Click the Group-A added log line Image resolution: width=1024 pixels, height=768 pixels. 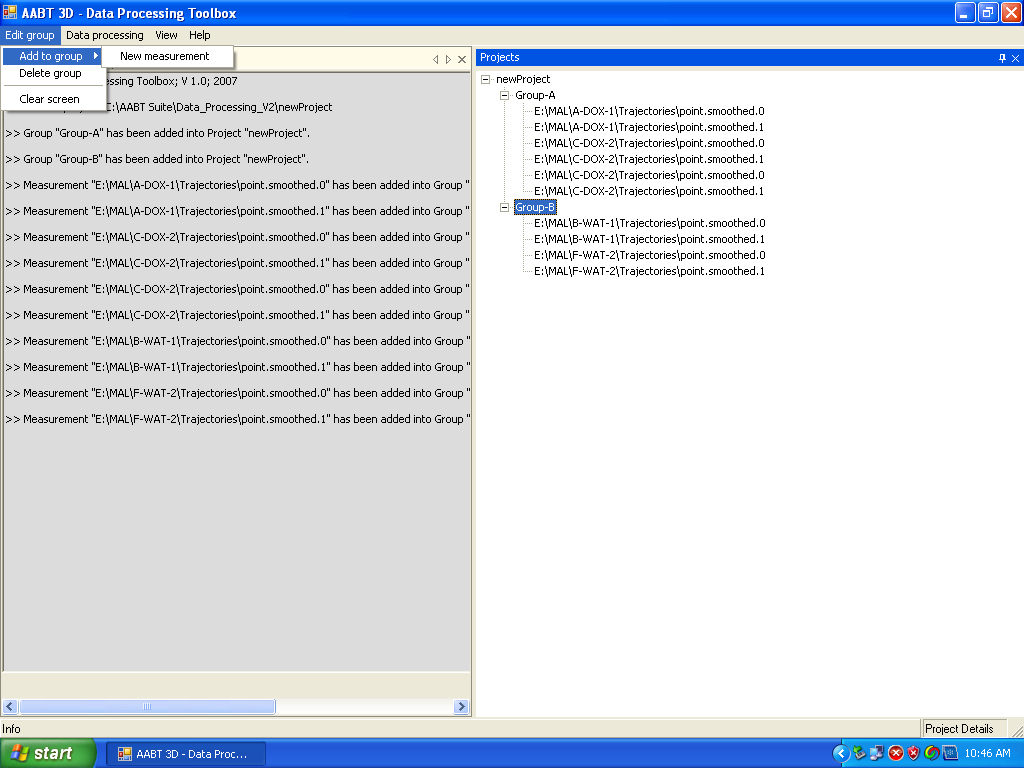click(x=157, y=133)
